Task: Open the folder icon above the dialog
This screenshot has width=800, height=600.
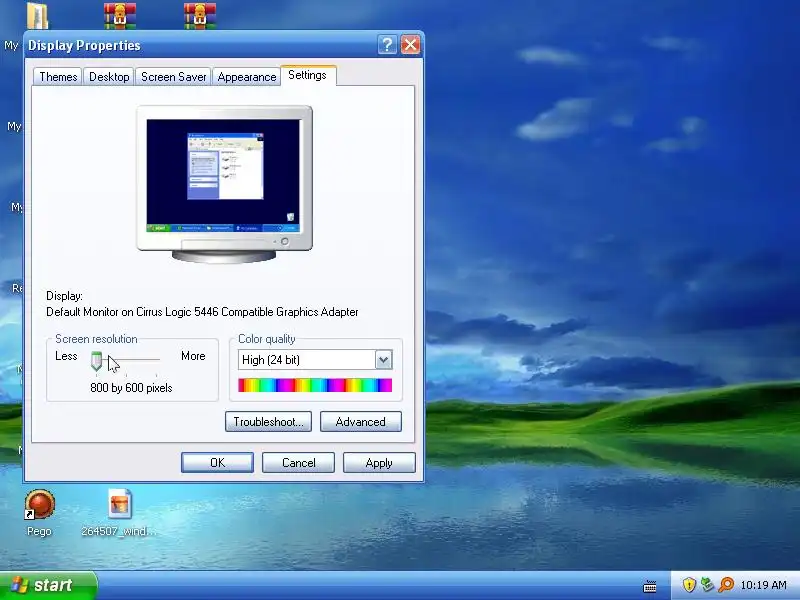Action: pyautogui.click(x=38, y=15)
